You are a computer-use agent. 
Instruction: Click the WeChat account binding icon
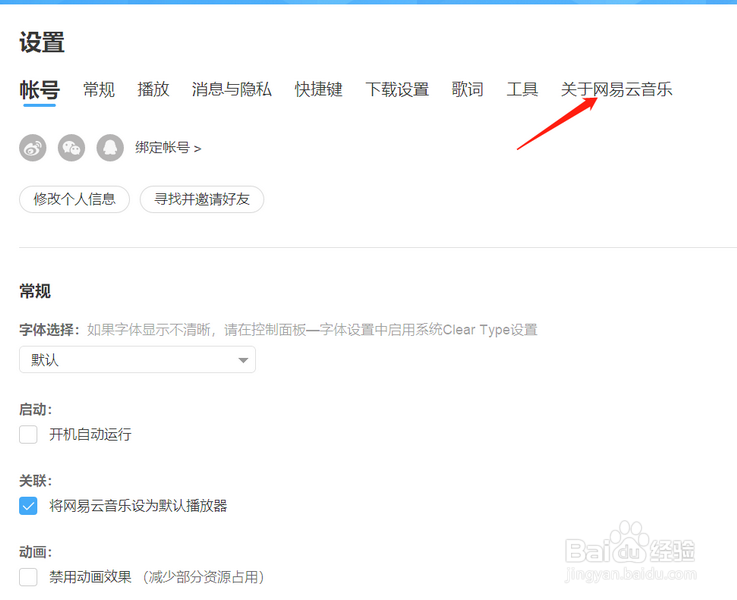[71, 148]
